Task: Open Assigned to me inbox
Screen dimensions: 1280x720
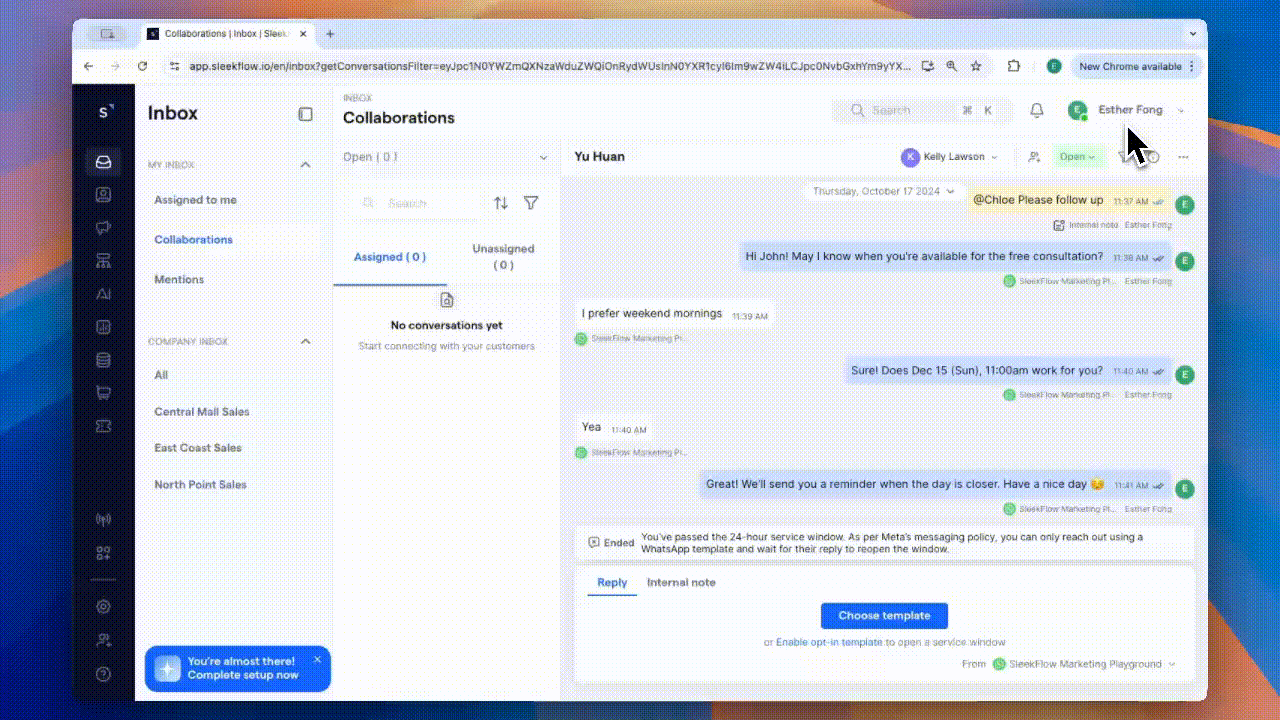Action: click(195, 200)
